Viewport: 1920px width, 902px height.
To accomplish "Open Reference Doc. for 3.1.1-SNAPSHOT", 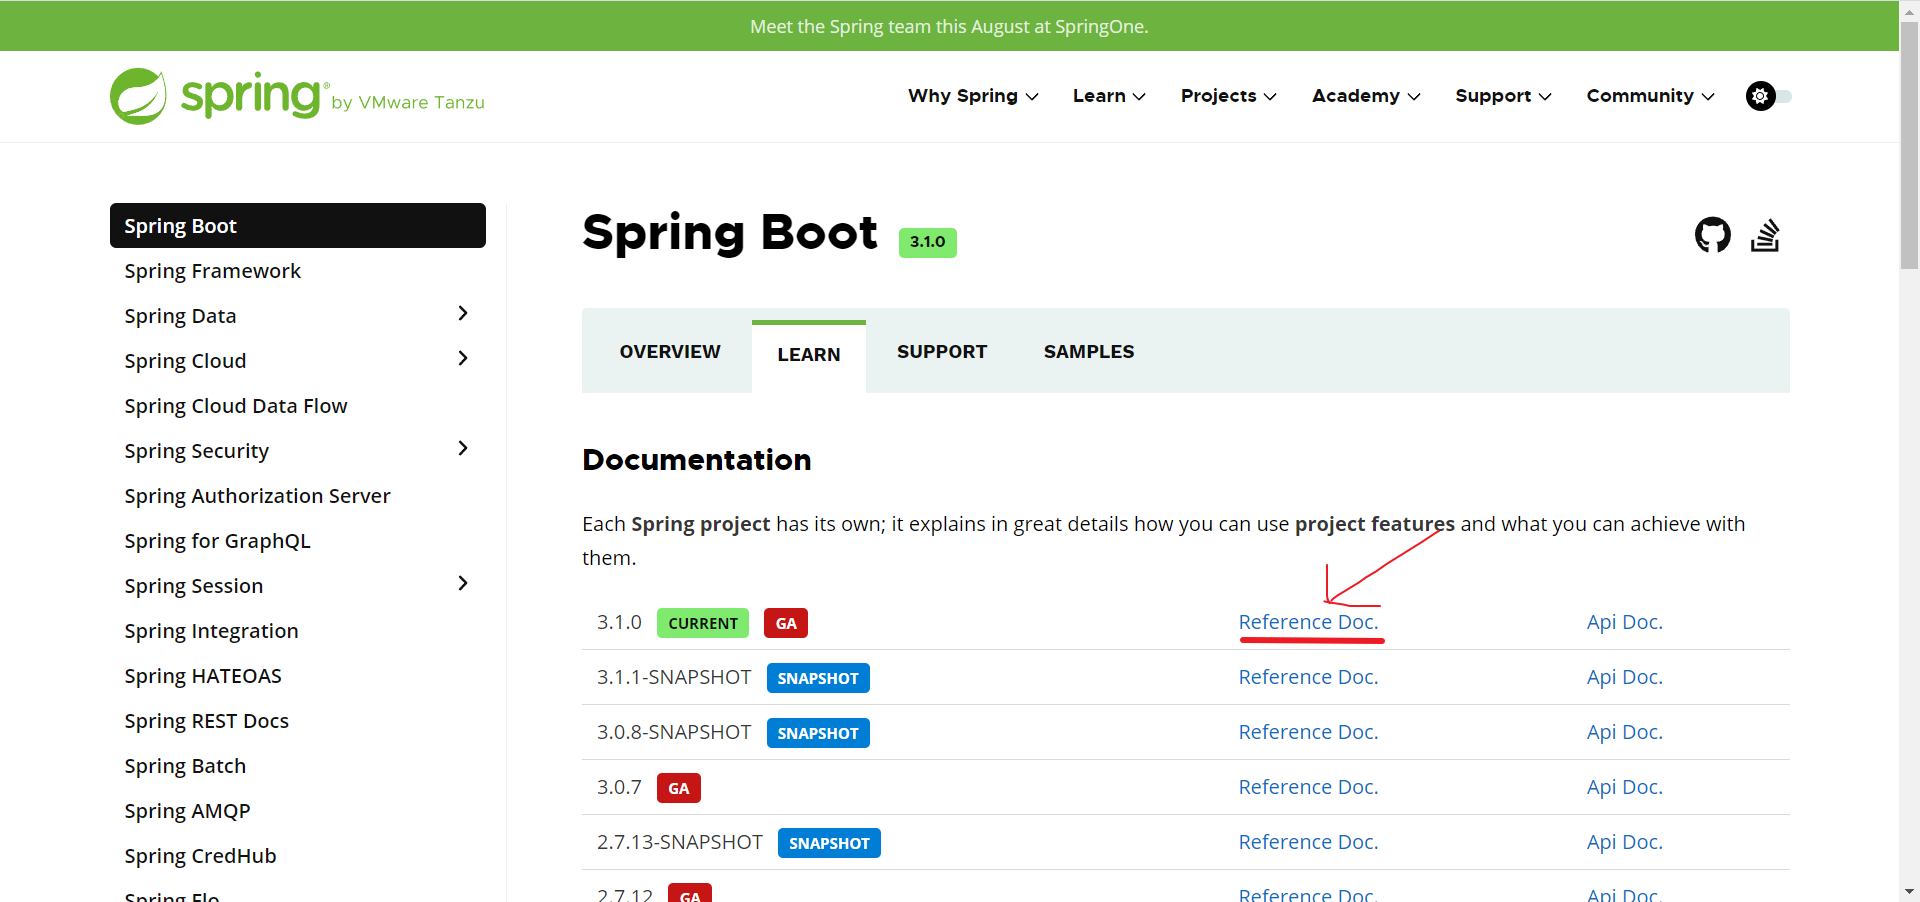I will (1308, 677).
